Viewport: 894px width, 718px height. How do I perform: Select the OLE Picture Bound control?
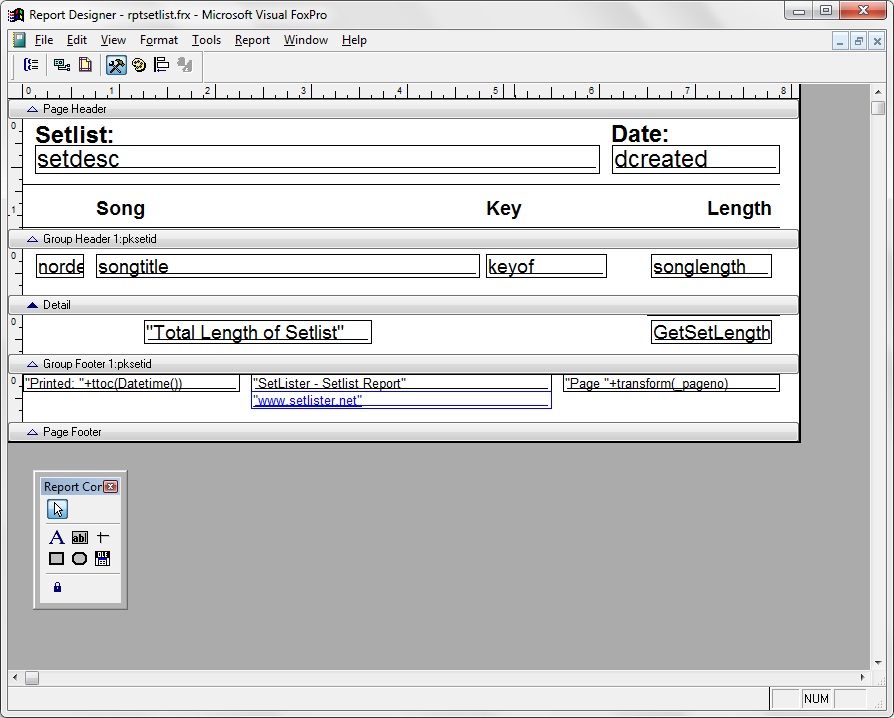tap(102, 559)
